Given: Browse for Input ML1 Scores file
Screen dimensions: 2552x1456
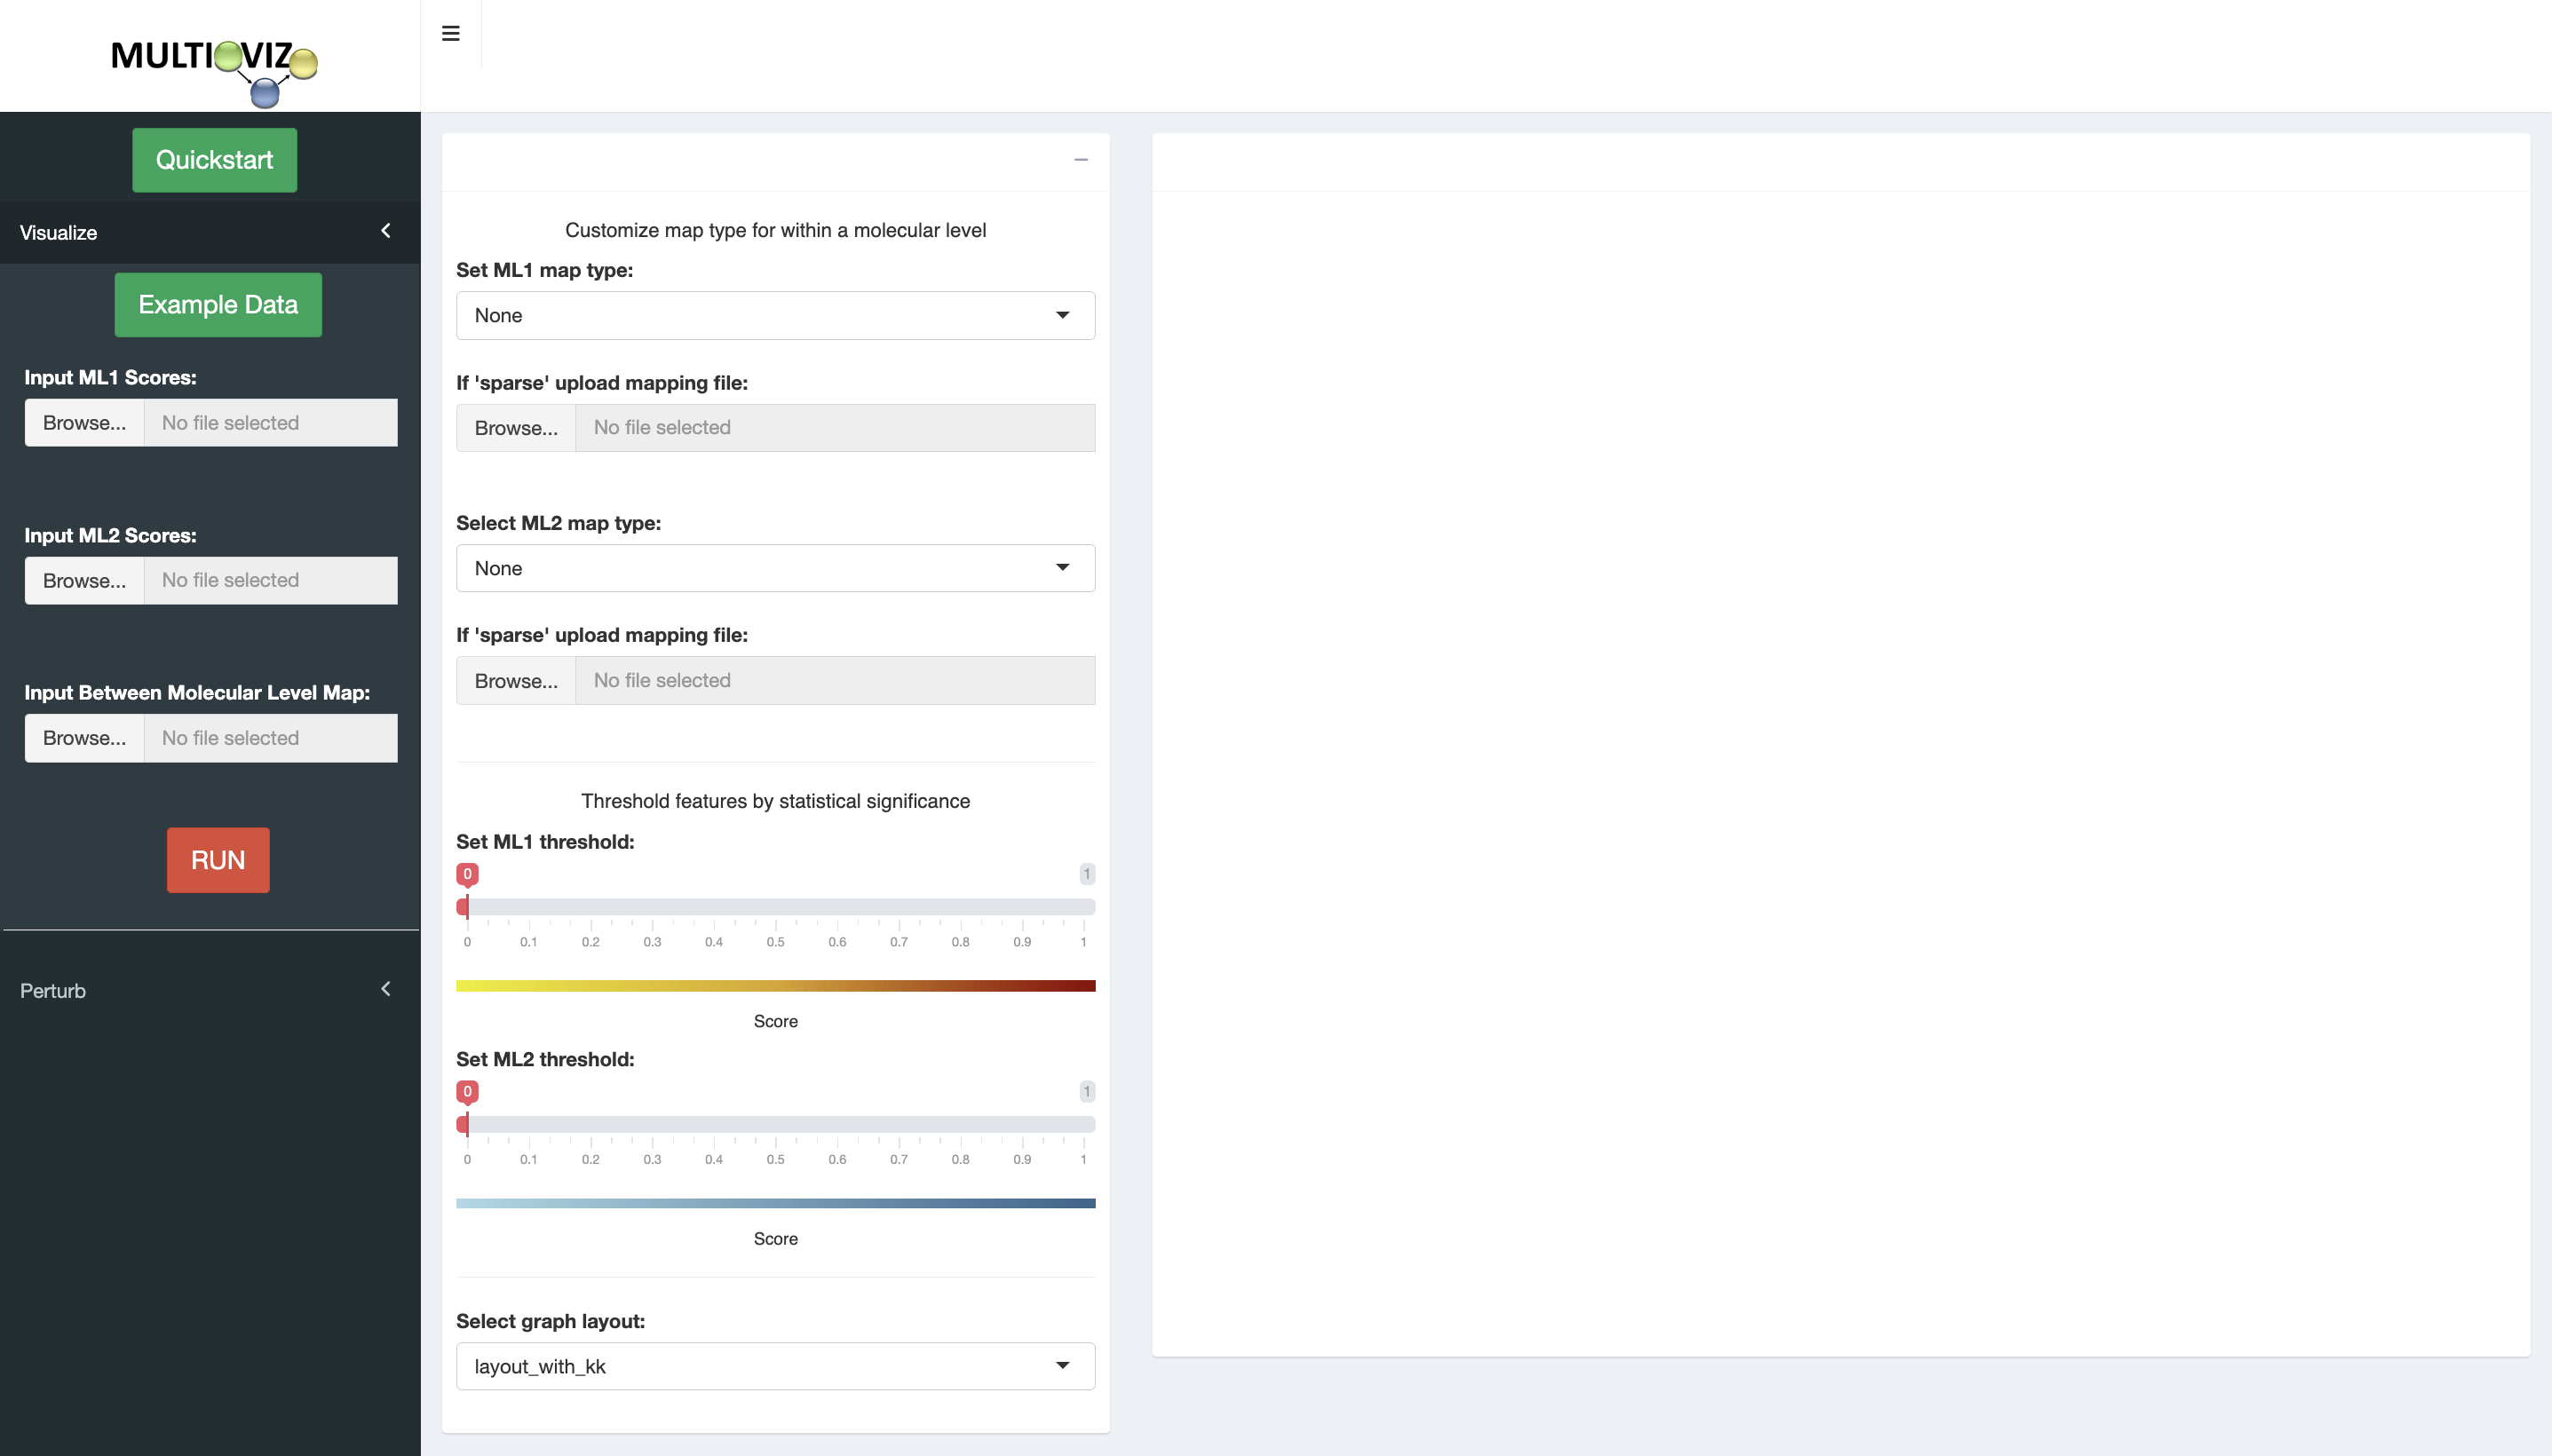Looking at the screenshot, I should pos(83,423).
